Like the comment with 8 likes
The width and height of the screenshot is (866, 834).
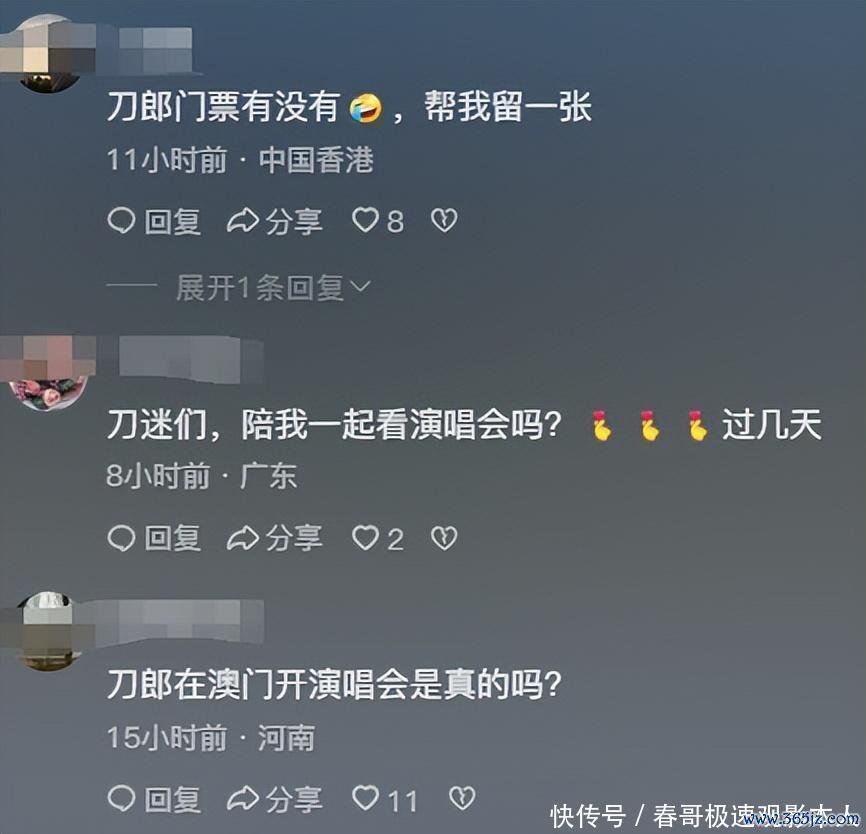(x=378, y=221)
